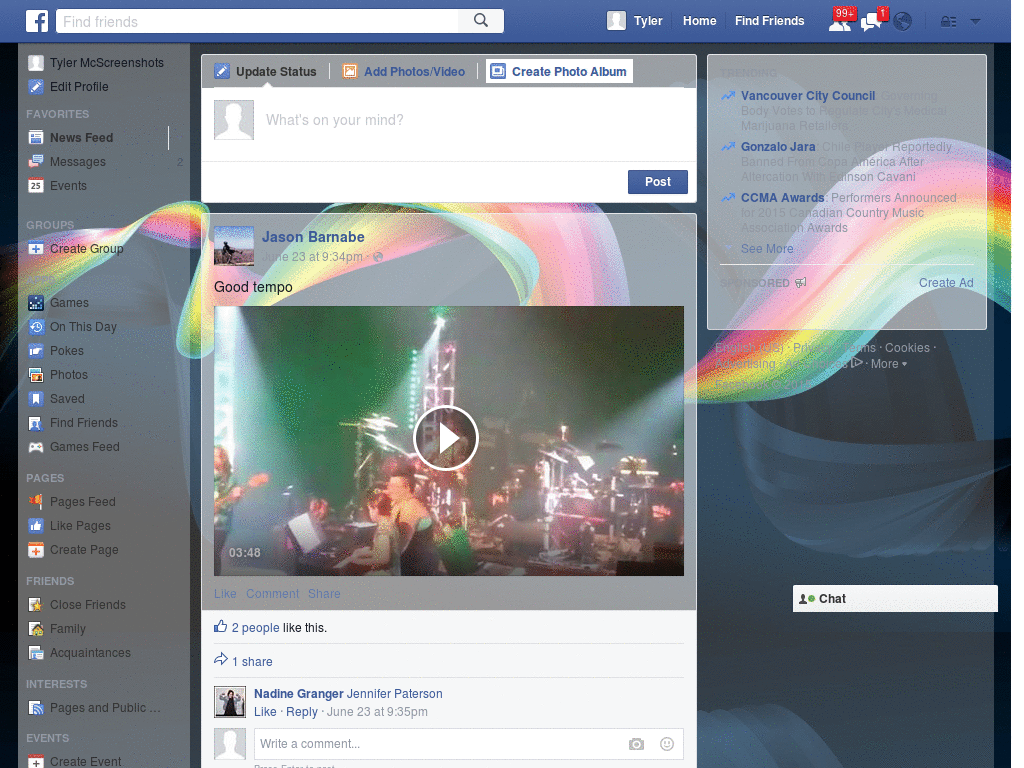Select the Update Status tab
This screenshot has height=768, width=1024.
click(x=266, y=71)
